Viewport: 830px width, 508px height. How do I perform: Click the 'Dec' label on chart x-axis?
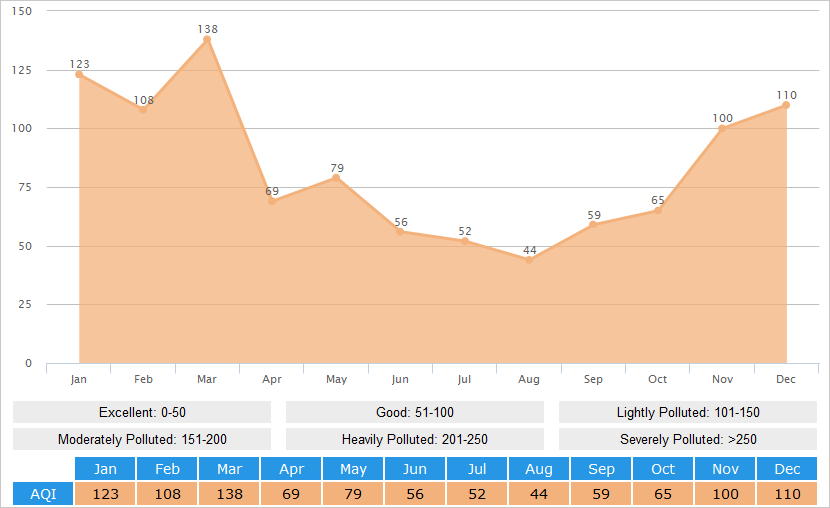[786, 379]
